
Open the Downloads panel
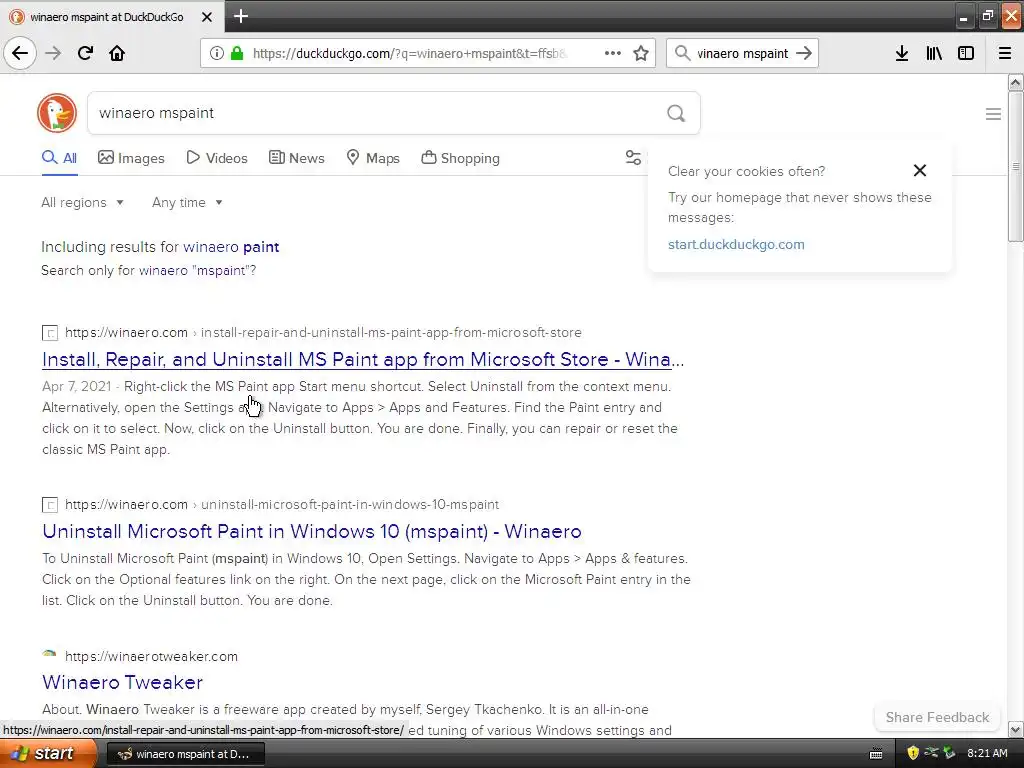point(902,53)
